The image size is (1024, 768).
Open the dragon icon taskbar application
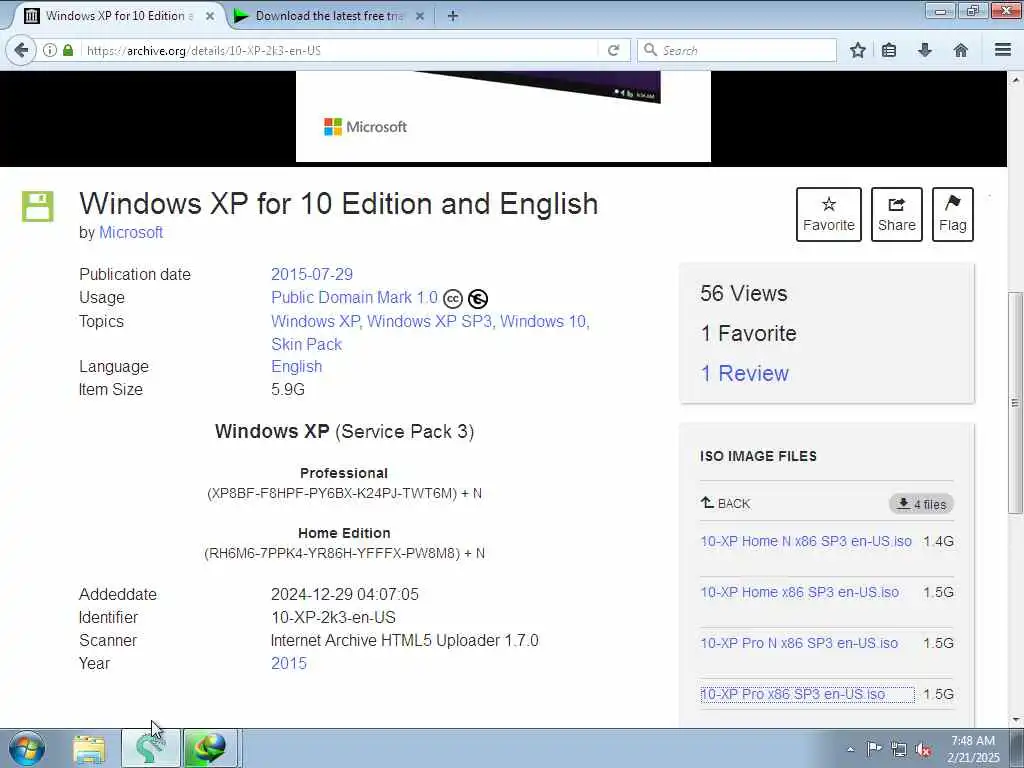150,749
